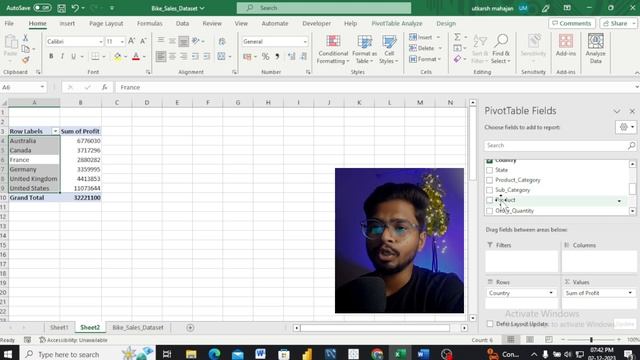640x360 pixels.
Task: Open Excel from the Windows taskbar
Action: point(400,354)
